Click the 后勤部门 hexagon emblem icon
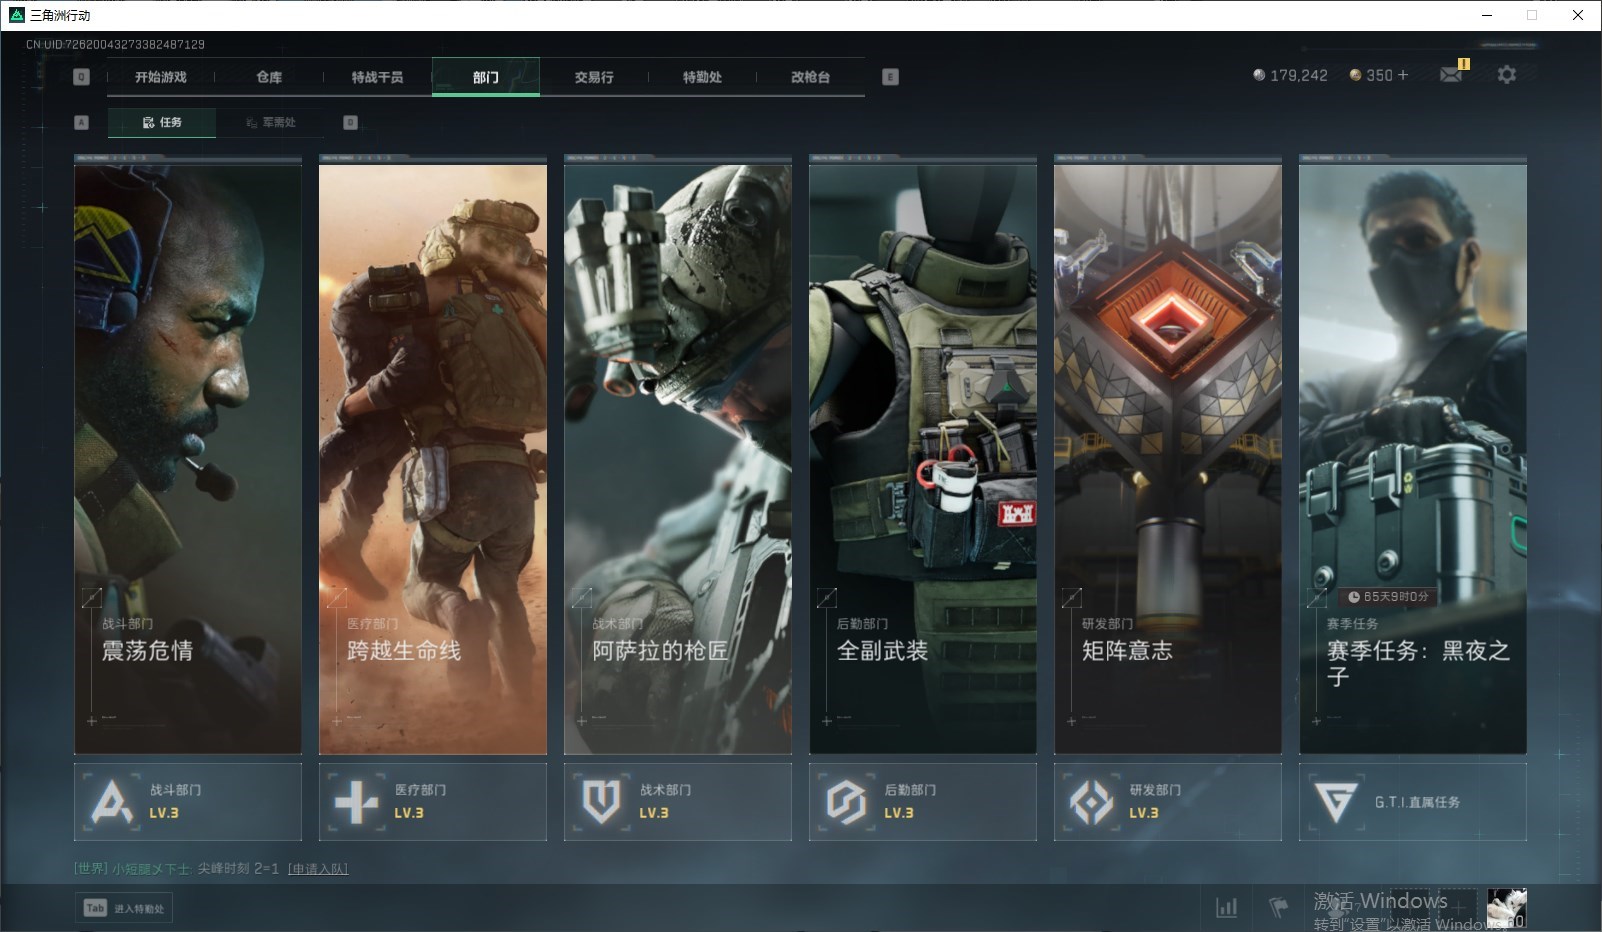Screen dimensions: 1602x932 click(846, 802)
